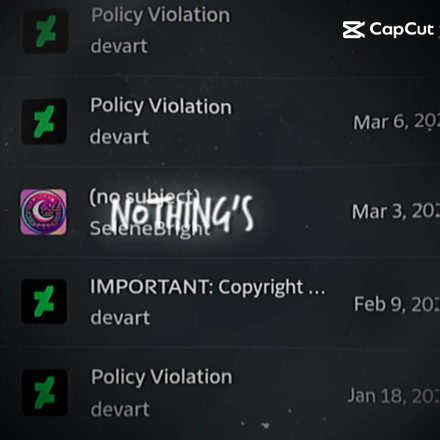Viewport: 440px width, 440px height.
Task: Click the devart sender in the Mar 6 row
Action: pyautogui.click(x=119, y=137)
